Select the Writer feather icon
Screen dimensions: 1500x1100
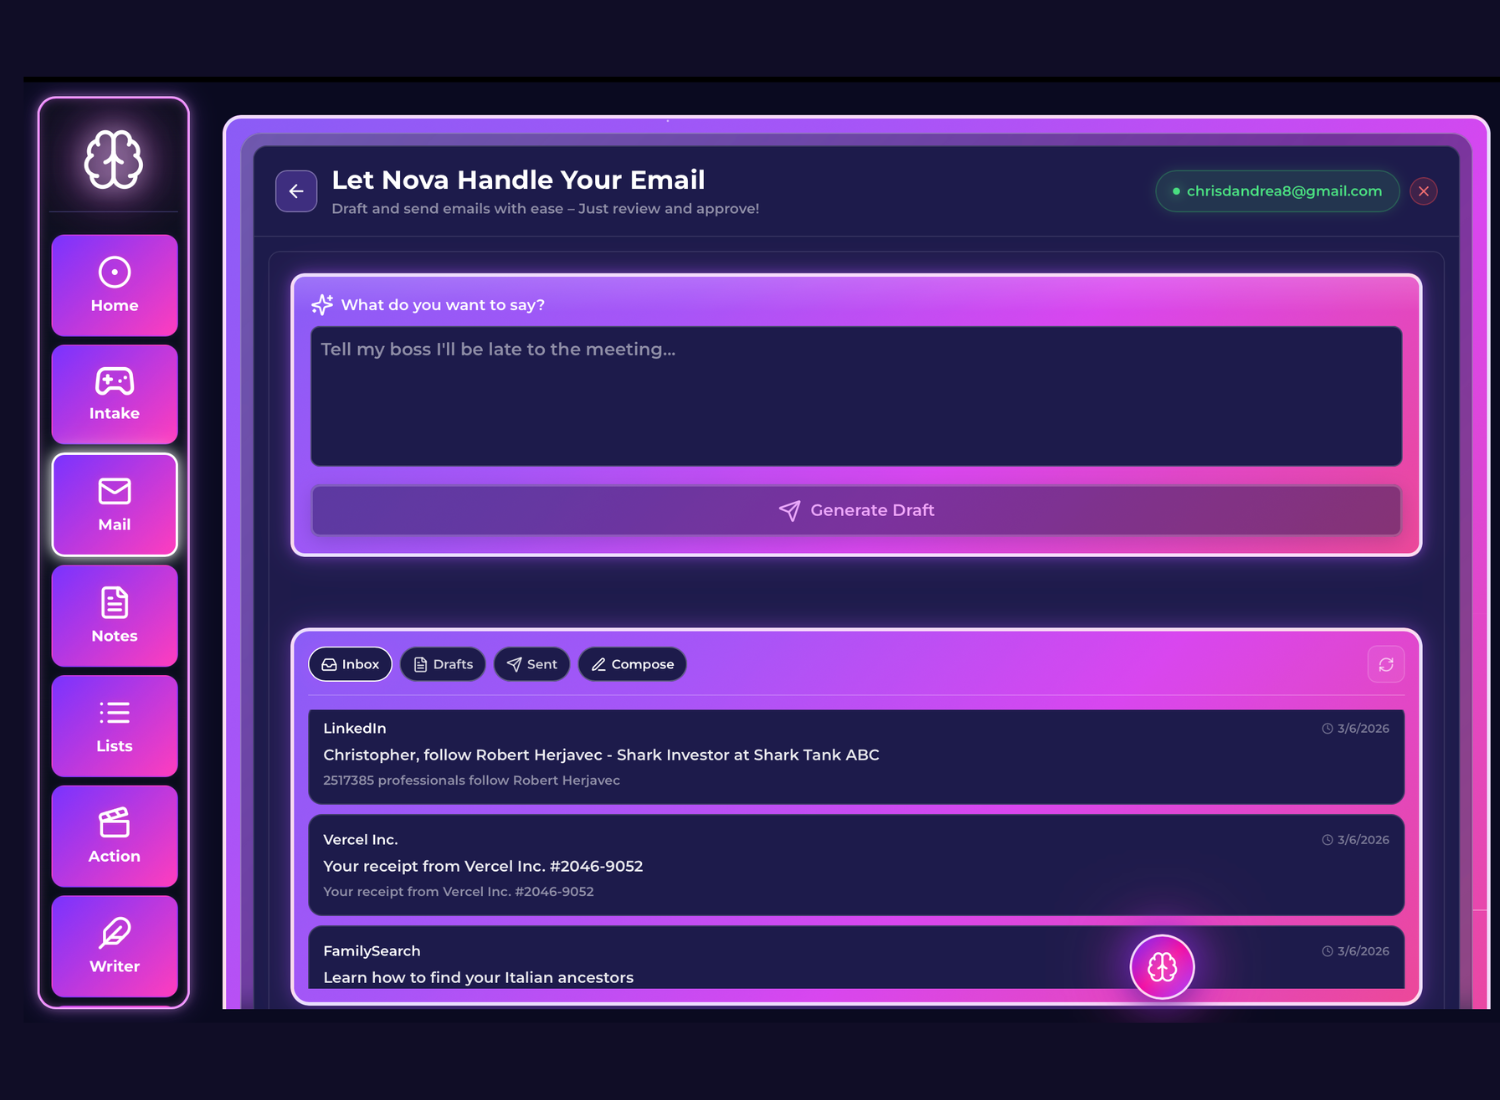point(114,946)
